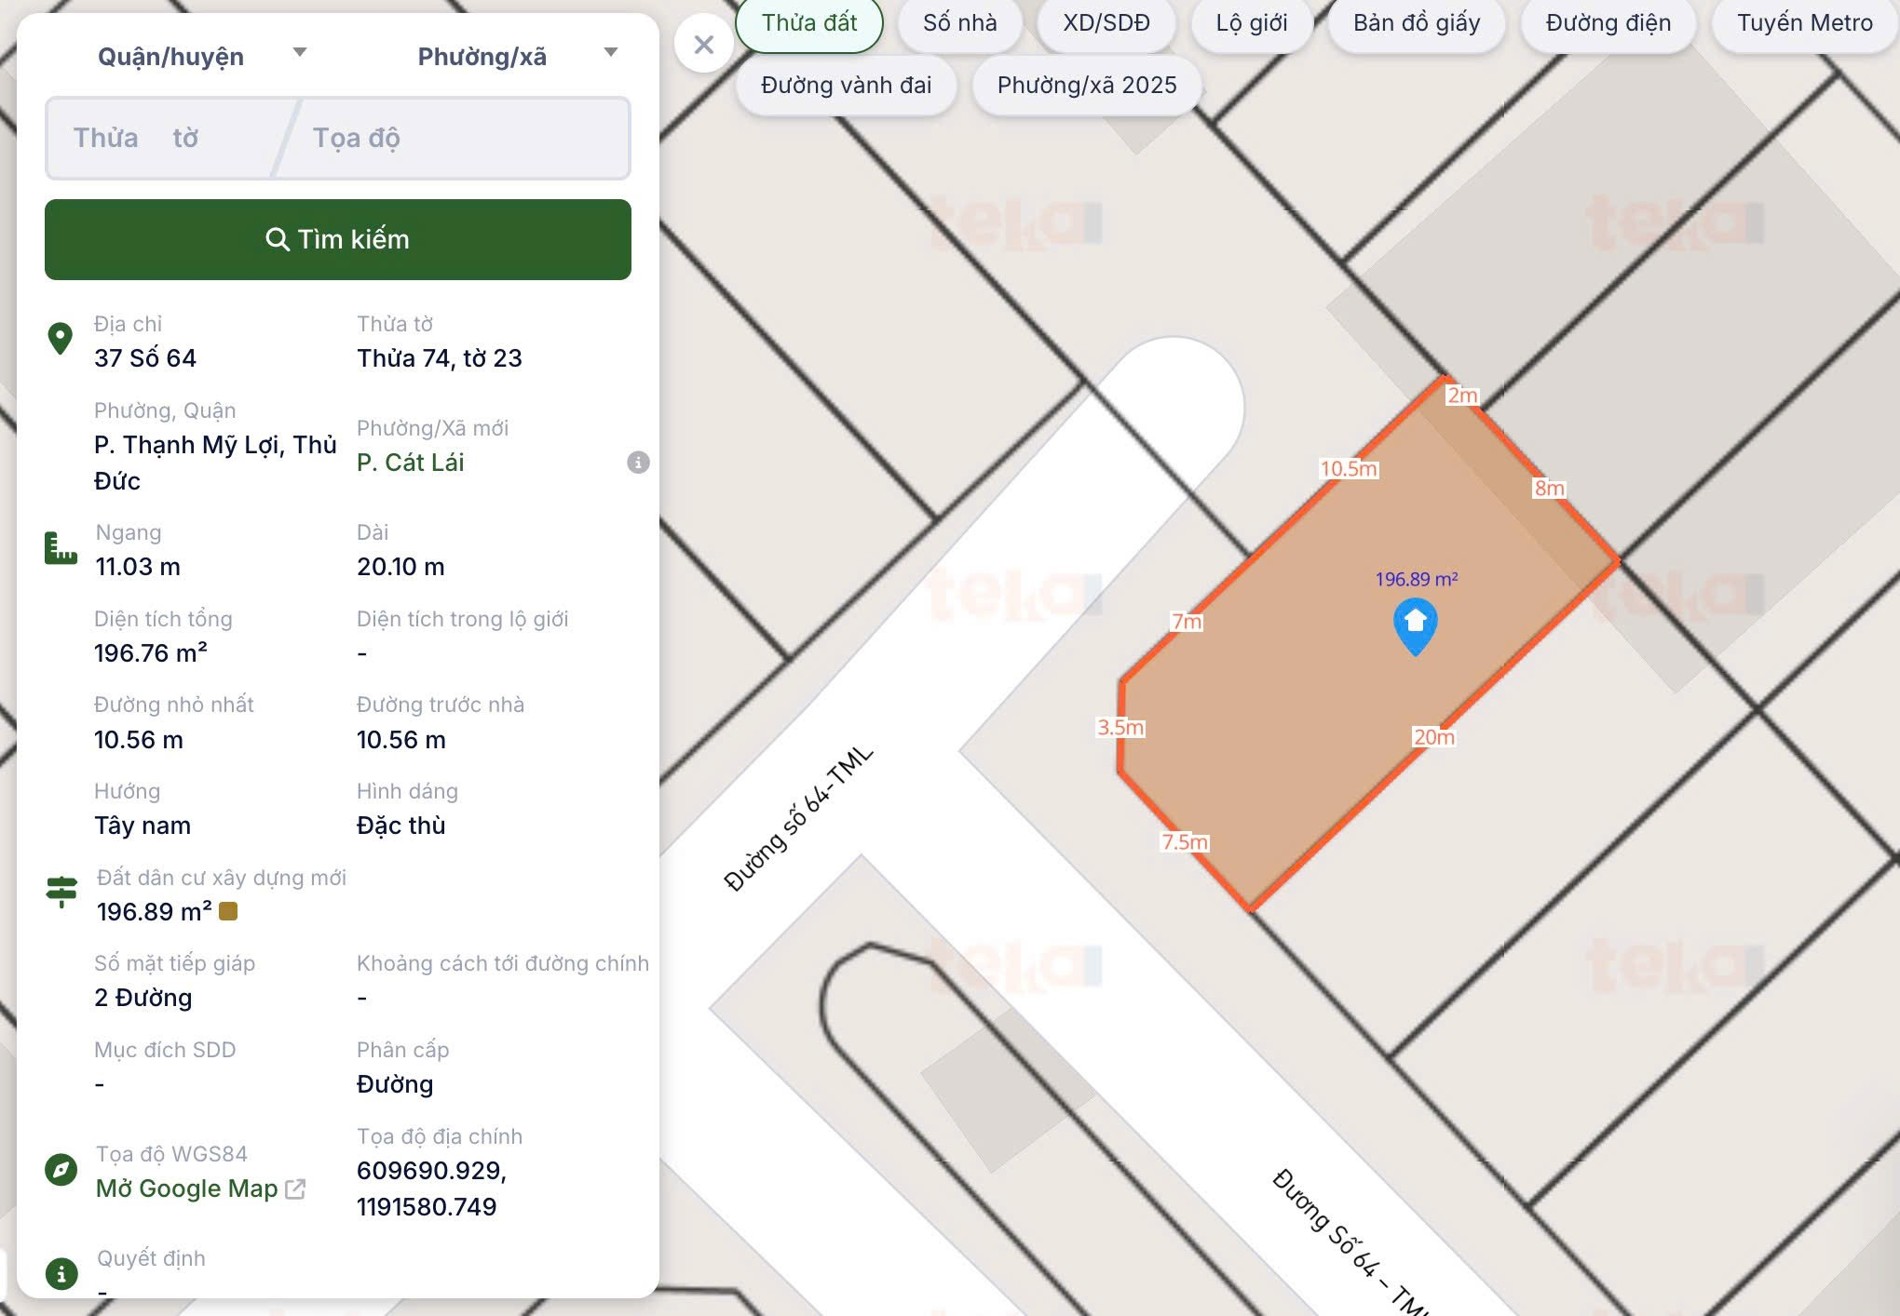Click the 10.5m edge label on the parcel
Viewport: 1900px width, 1316px height.
(1348, 468)
